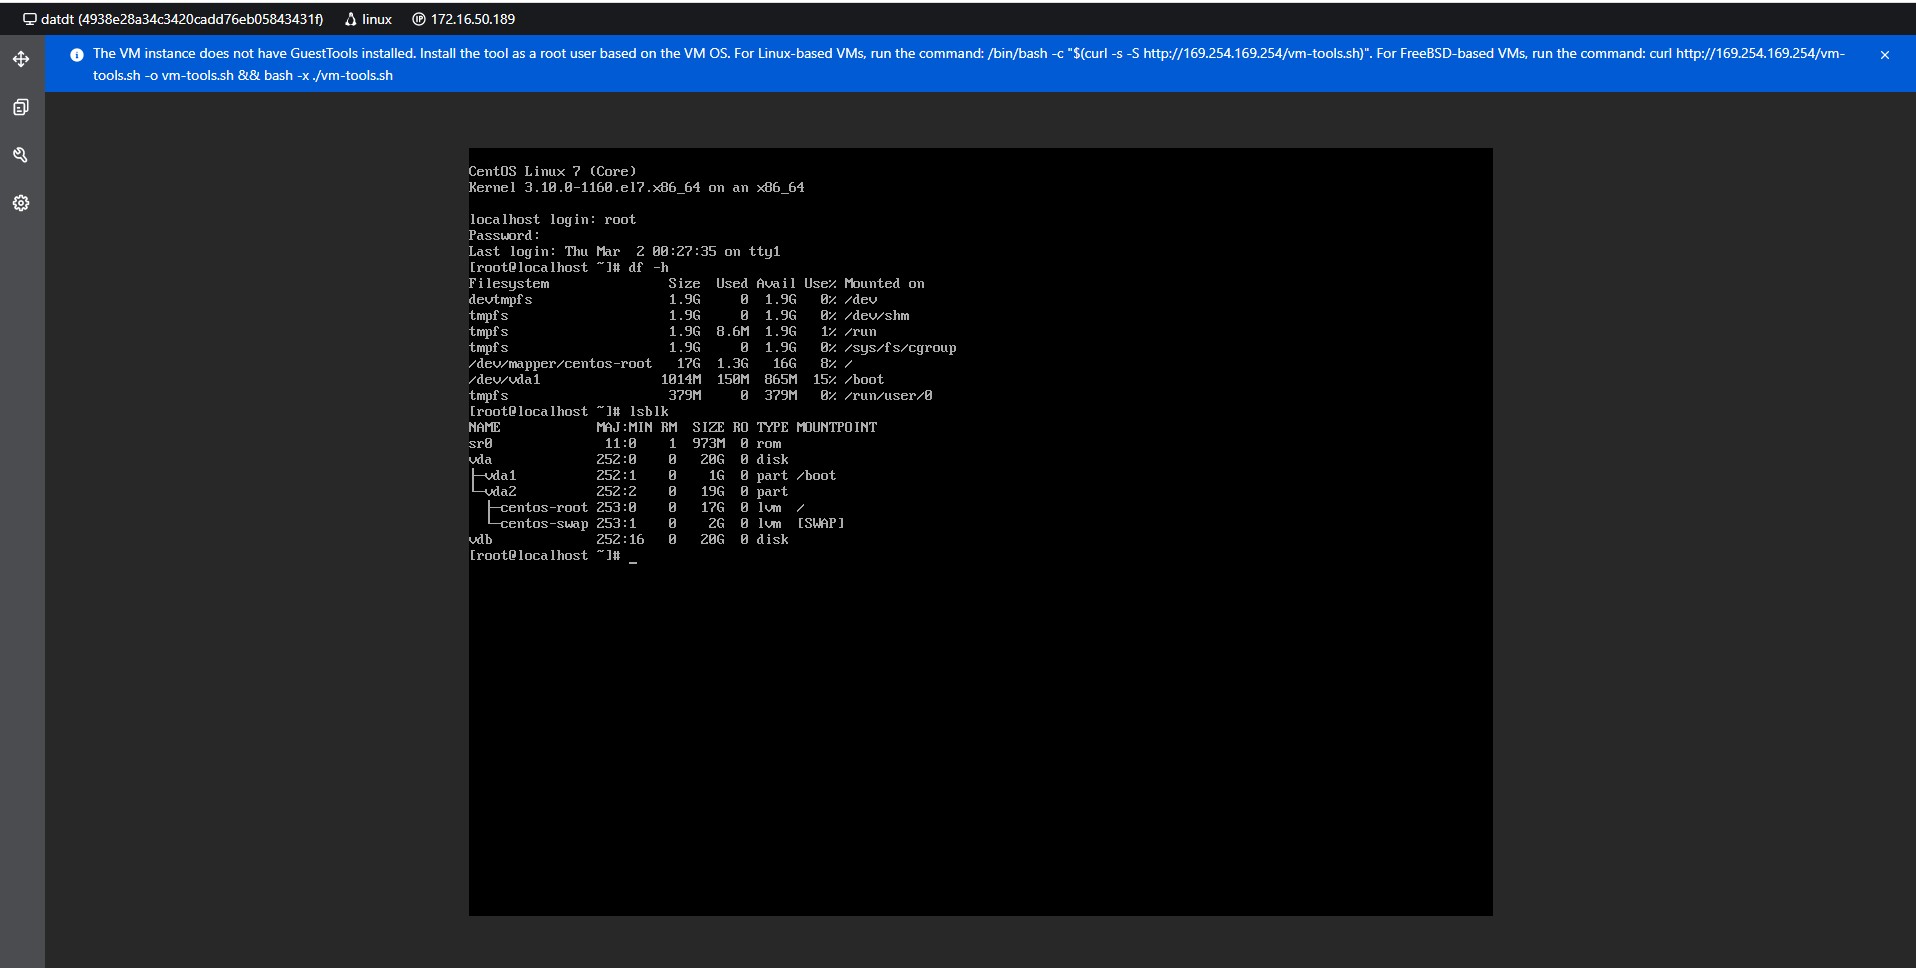Click the IP badge icon in header
The width and height of the screenshot is (1916, 968).
pos(419,19)
